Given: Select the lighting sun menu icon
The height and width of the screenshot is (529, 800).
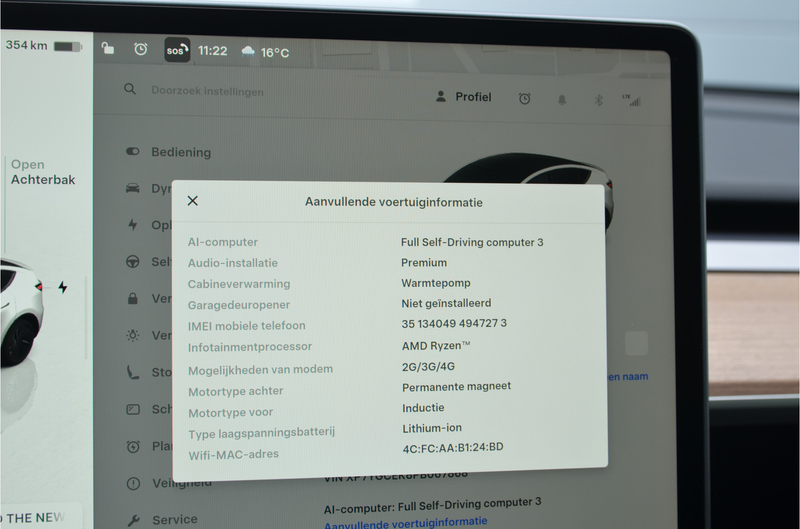Looking at the screenshot, I should pos(133,335).
